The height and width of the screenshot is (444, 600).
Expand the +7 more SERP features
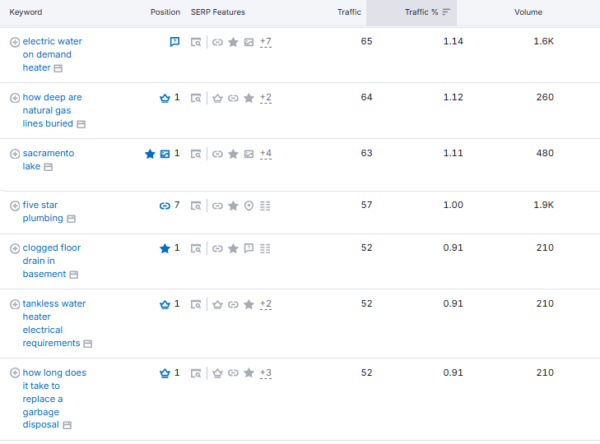point(265,42)
